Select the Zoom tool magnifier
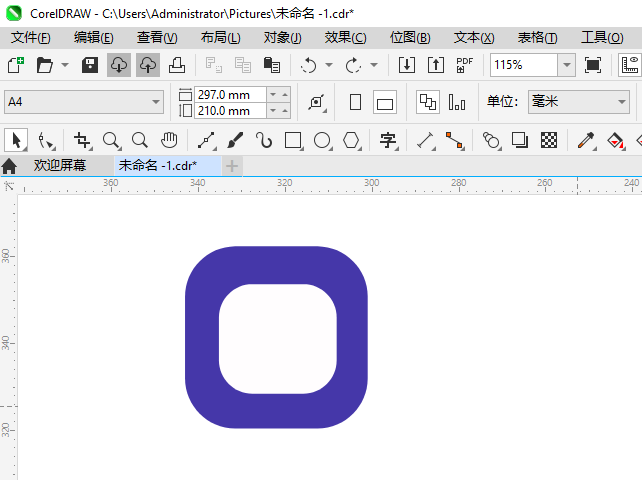The width and height of the screenshot is (642, 480). pyautogui.click(x=111, y=140)
